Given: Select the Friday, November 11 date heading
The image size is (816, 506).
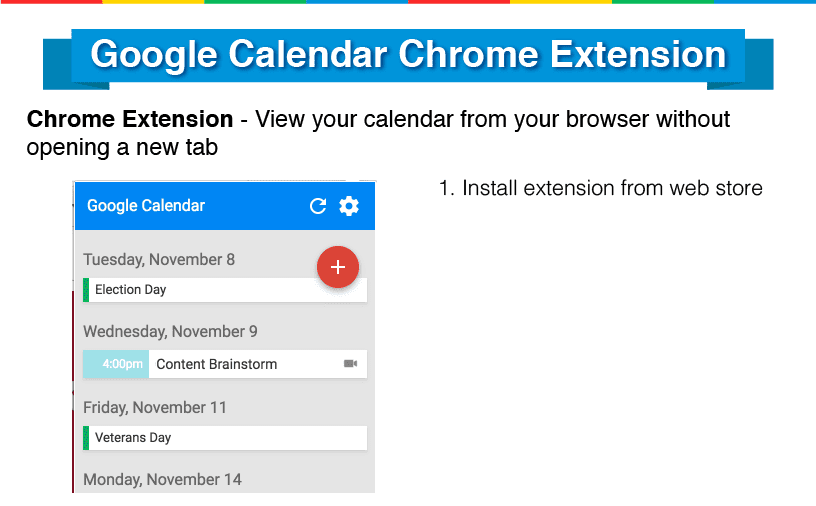Looking at the screenshot, I should click(155, 407).
